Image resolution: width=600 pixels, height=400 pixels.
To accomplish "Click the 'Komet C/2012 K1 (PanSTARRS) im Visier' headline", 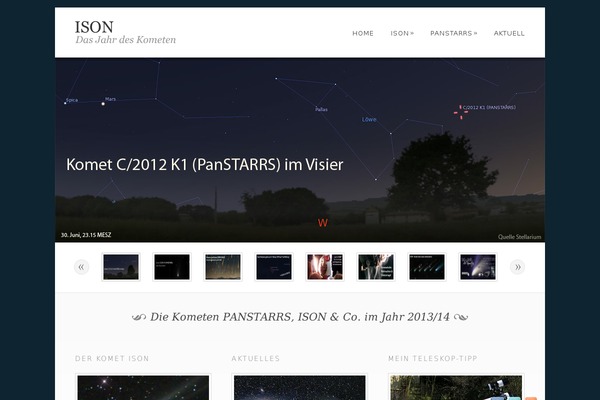I will (x=205, y=165).
